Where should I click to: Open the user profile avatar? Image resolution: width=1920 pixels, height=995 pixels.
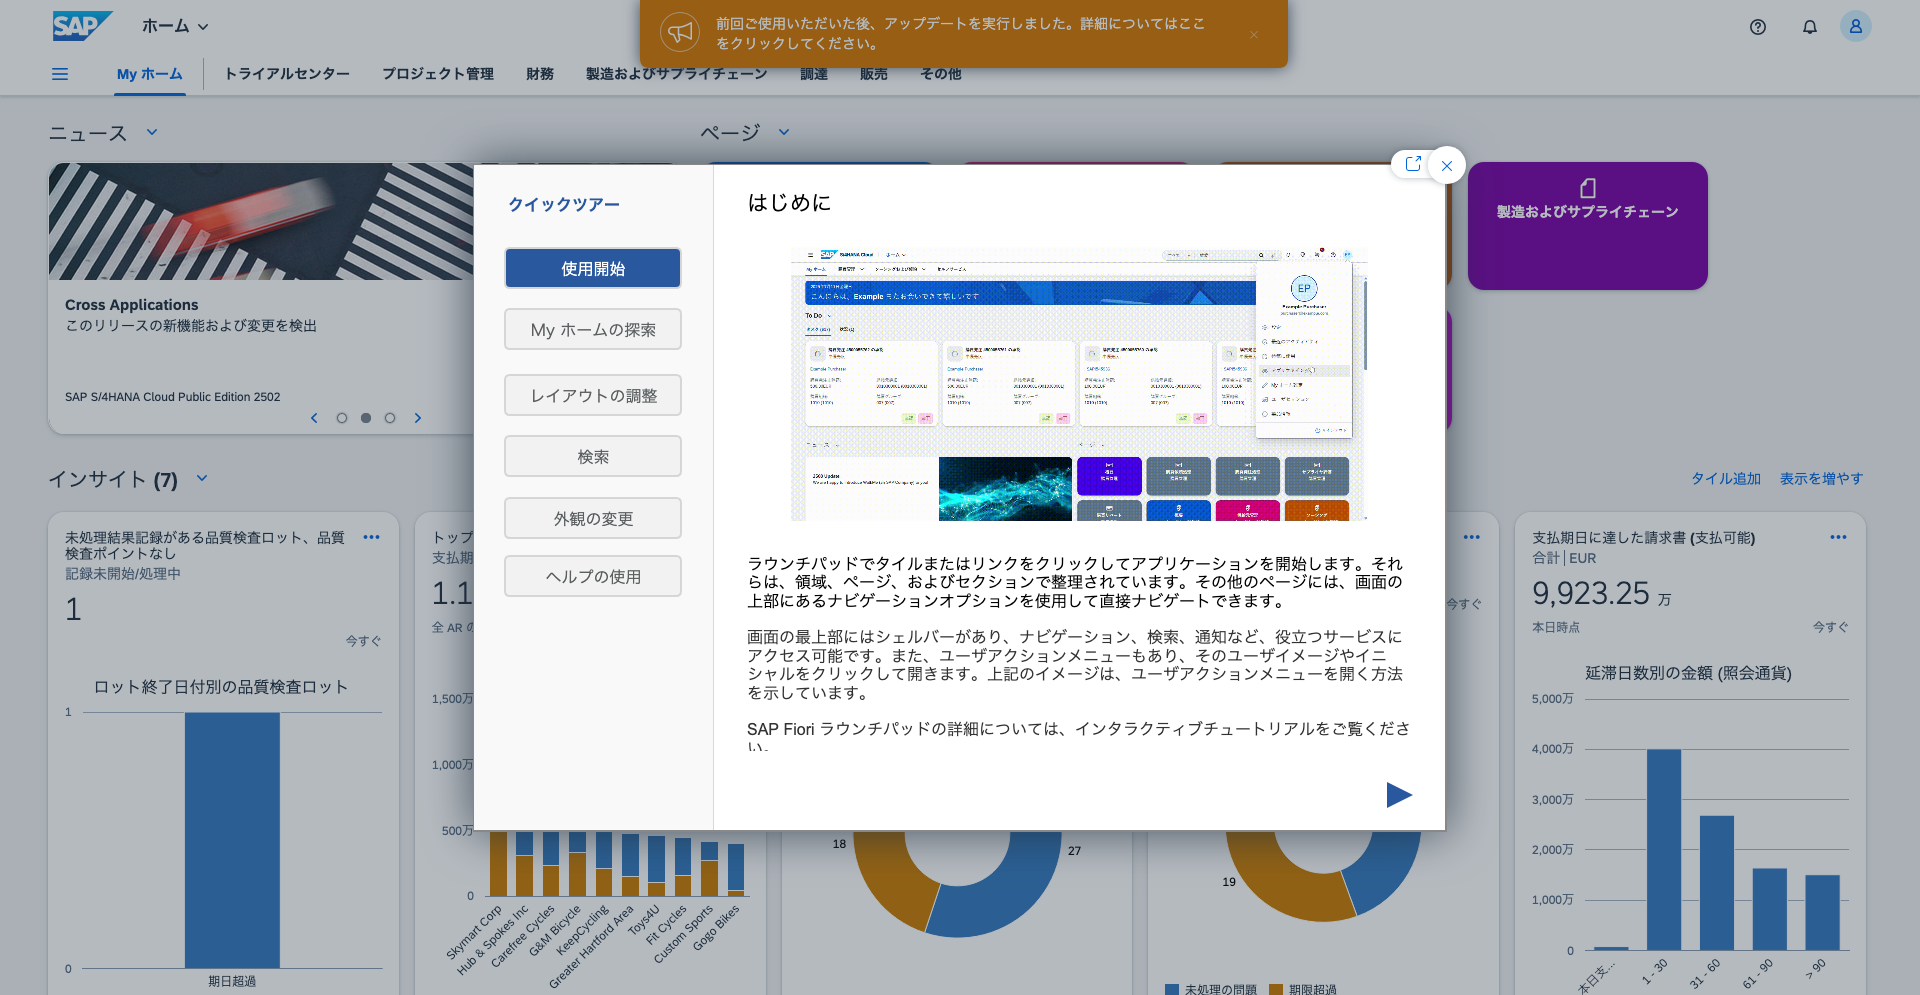pos(1856,27)
